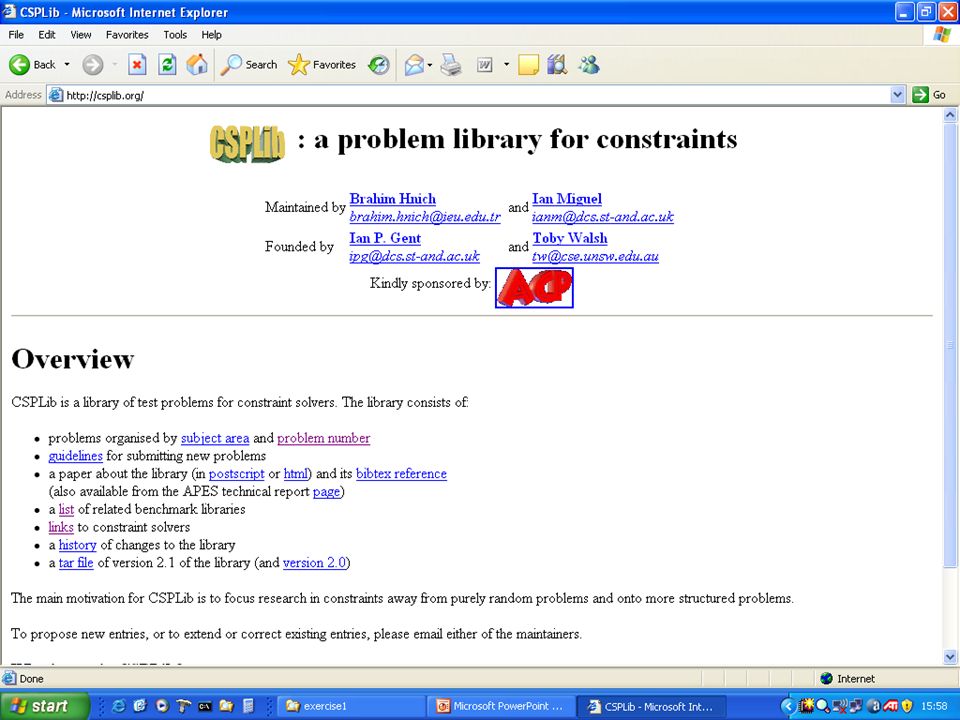Switch to Microsoft PowerPoint taskbar window
The image size is (960, 720).
tap(501, 706)
